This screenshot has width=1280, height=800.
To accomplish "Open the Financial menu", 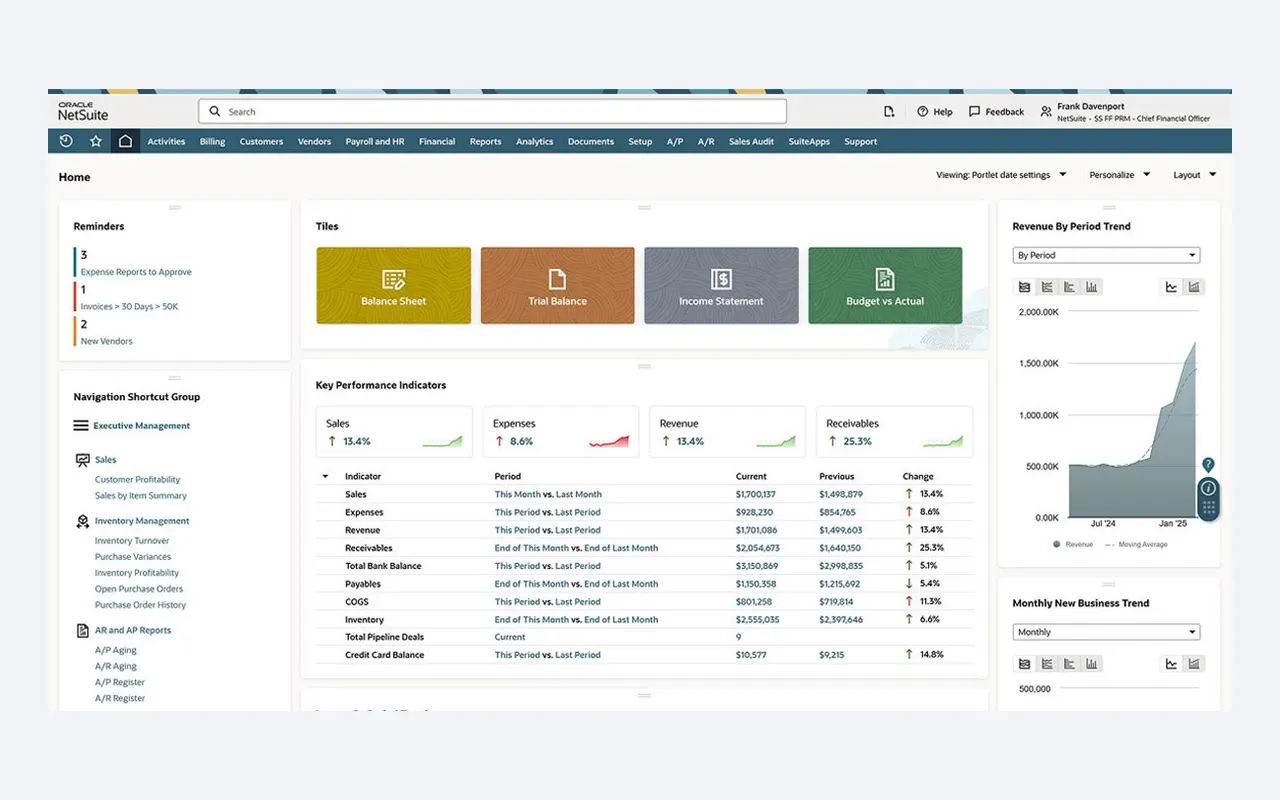I will click(437, 141).
